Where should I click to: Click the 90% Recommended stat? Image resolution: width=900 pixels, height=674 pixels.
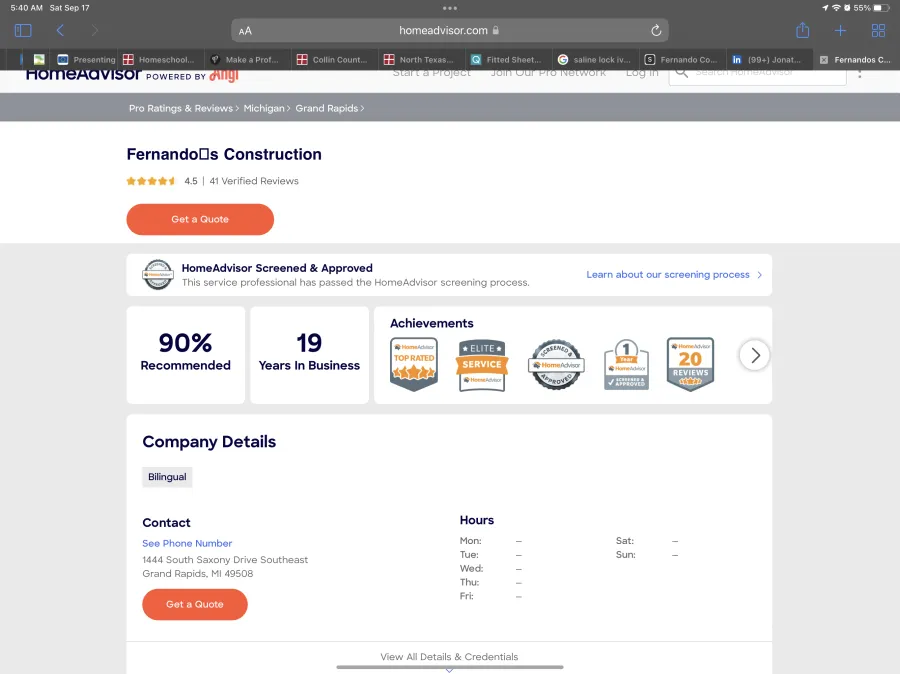pos(185,355)
